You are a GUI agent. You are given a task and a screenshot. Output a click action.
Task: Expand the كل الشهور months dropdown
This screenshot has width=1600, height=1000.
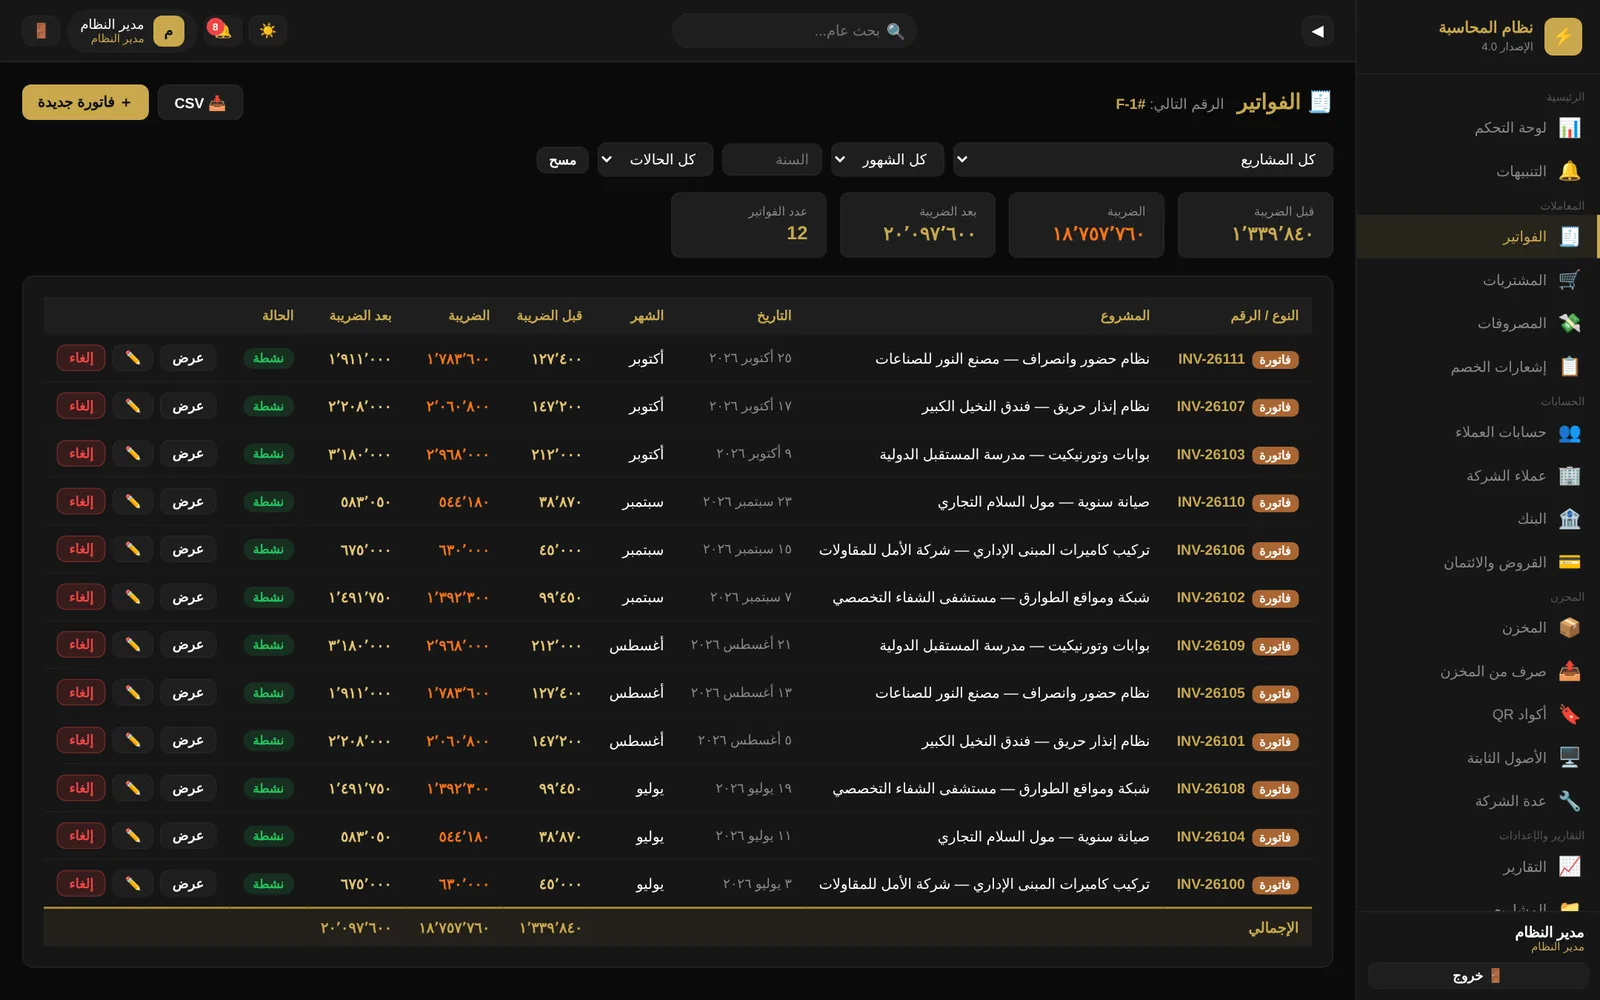tap(887, 160)
